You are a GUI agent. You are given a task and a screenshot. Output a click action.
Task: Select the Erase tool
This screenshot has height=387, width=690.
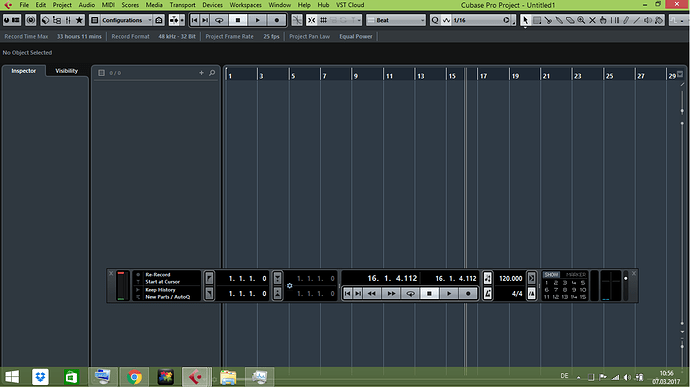570,20
